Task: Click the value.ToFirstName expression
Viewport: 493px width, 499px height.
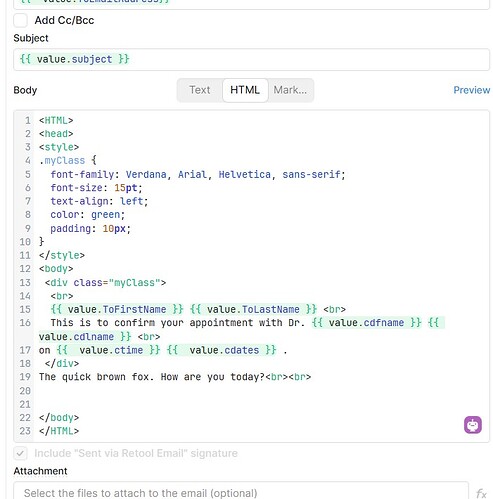Action: pyautogui.click(x=117, y=309)
